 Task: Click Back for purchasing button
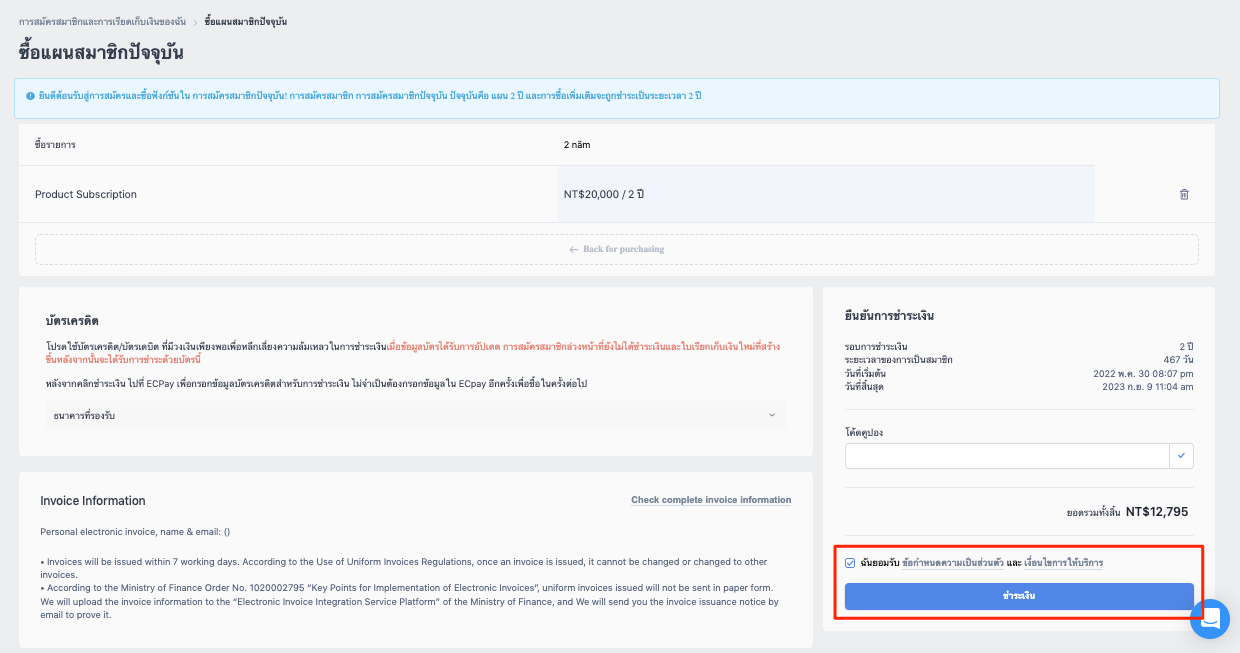(x=617, y=249)
